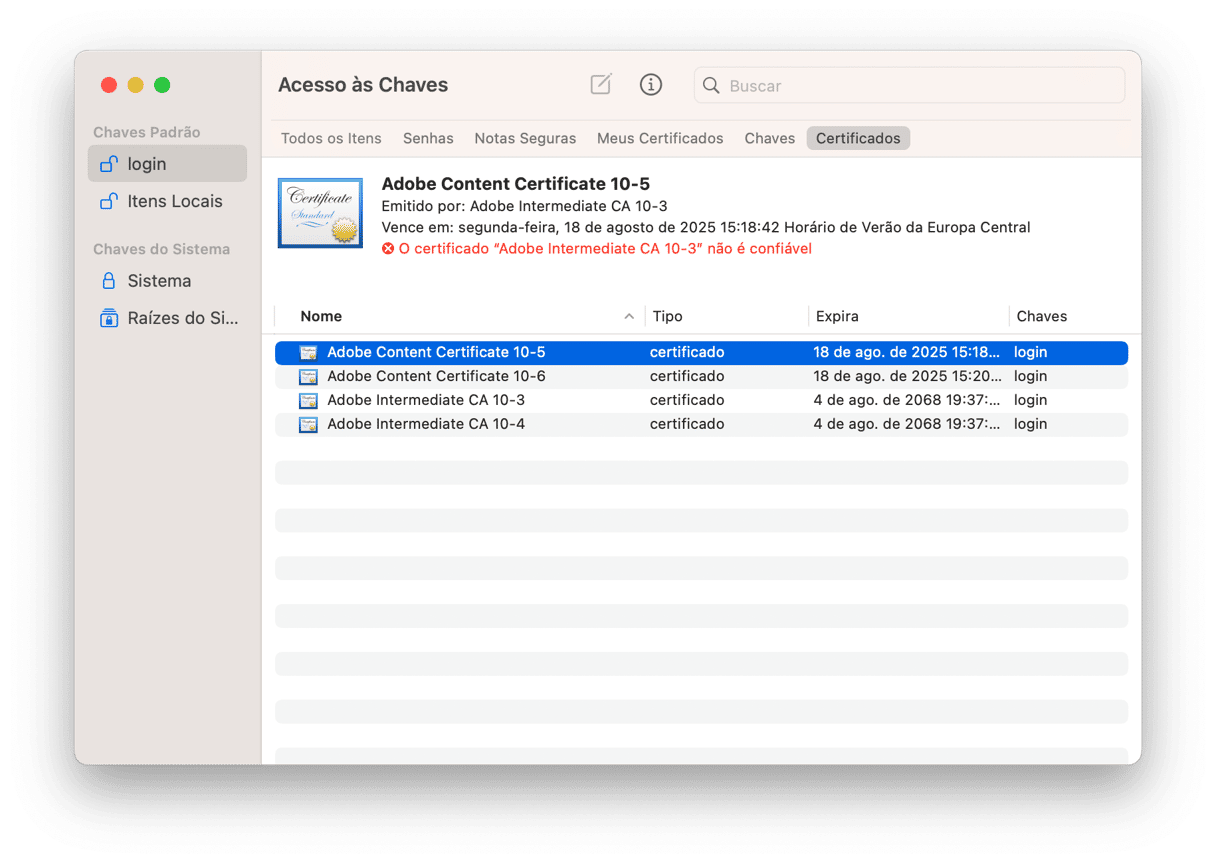The image size is (1216, 863).
Task: Focus the Buscar search field
Action: (x=909, y=86)
